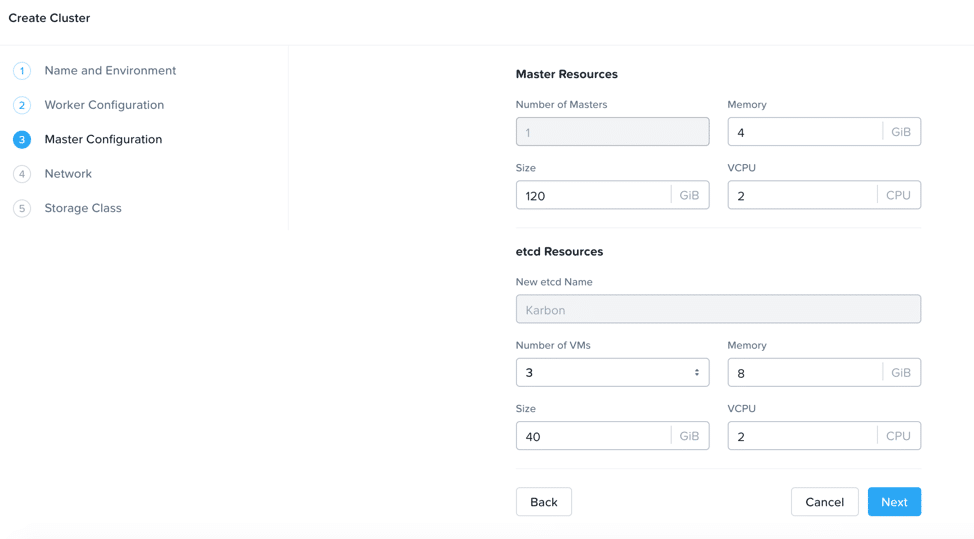The width and height of the screenshot is (974, 539).
Task: Click the step 4 circle icon
Action: click(x=22, y=174)
